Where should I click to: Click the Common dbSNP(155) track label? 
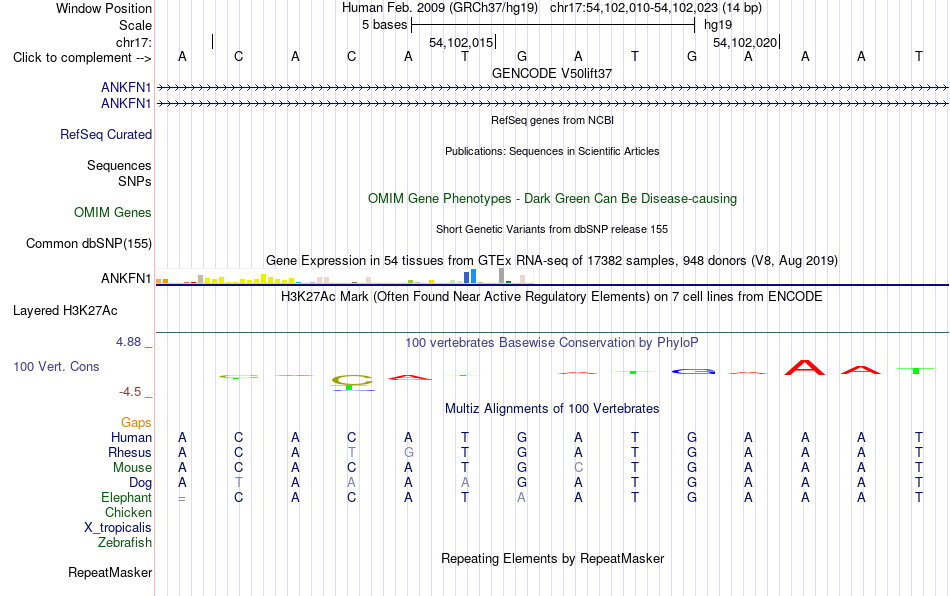click(x=88, y=243)
